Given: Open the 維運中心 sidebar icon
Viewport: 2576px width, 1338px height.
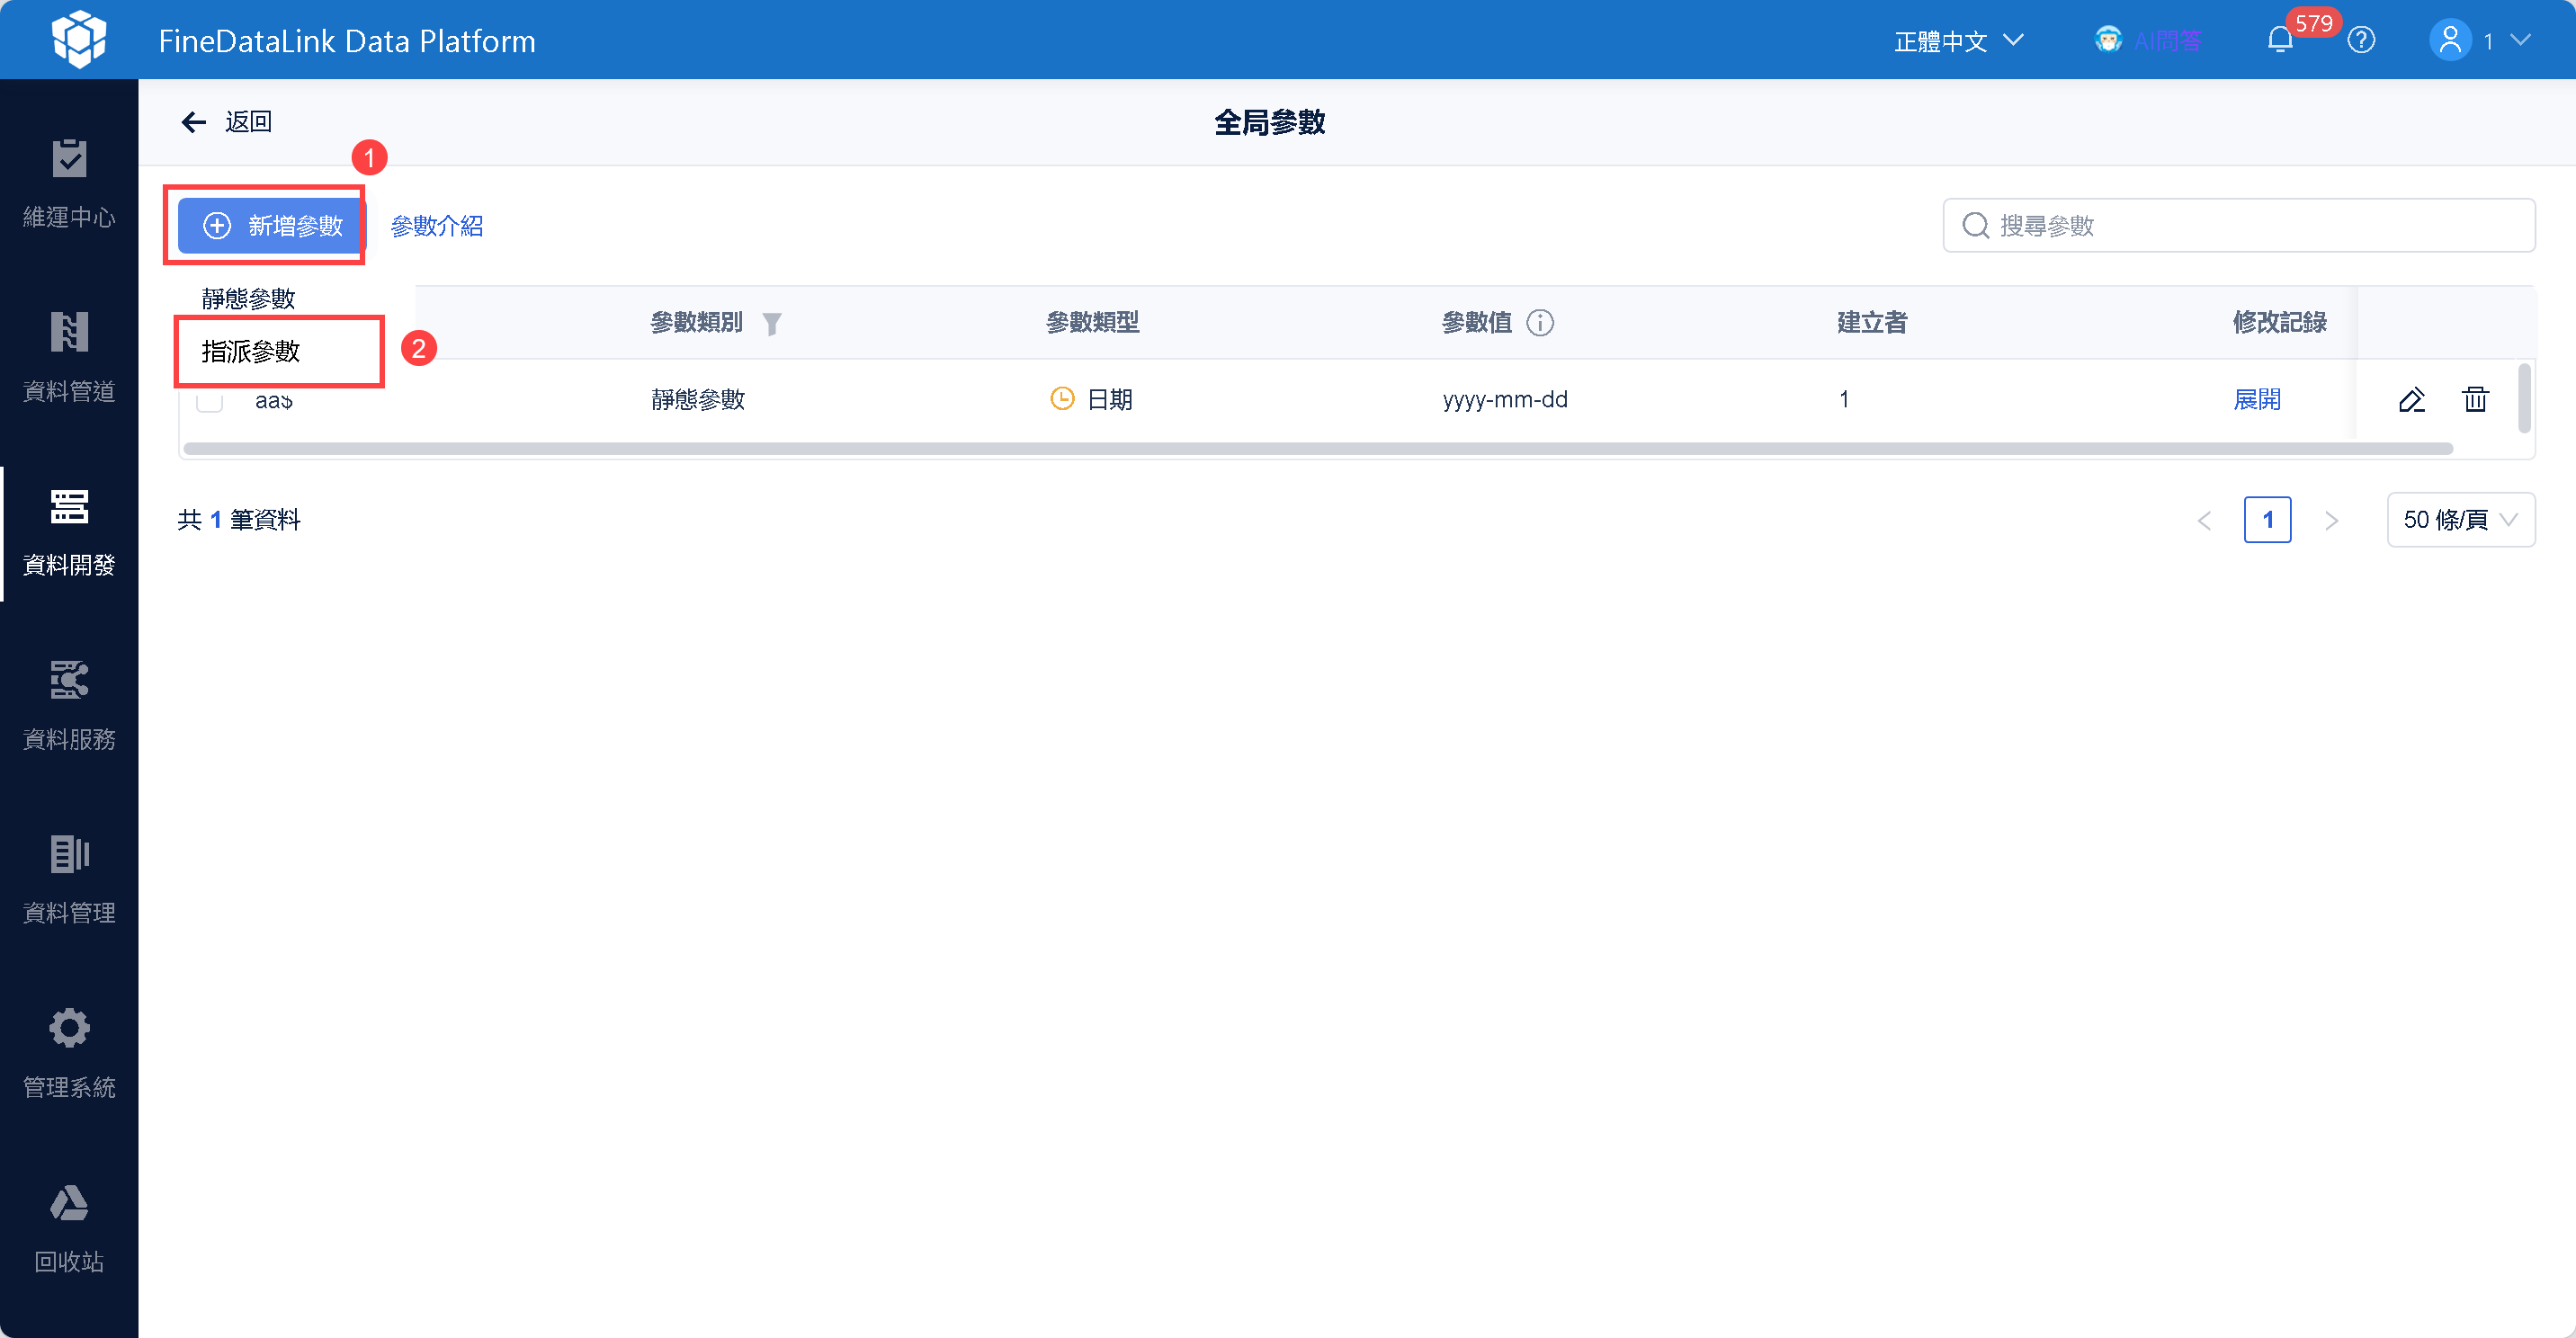Looking at the screenshot, I should click(x=69, y=160).
